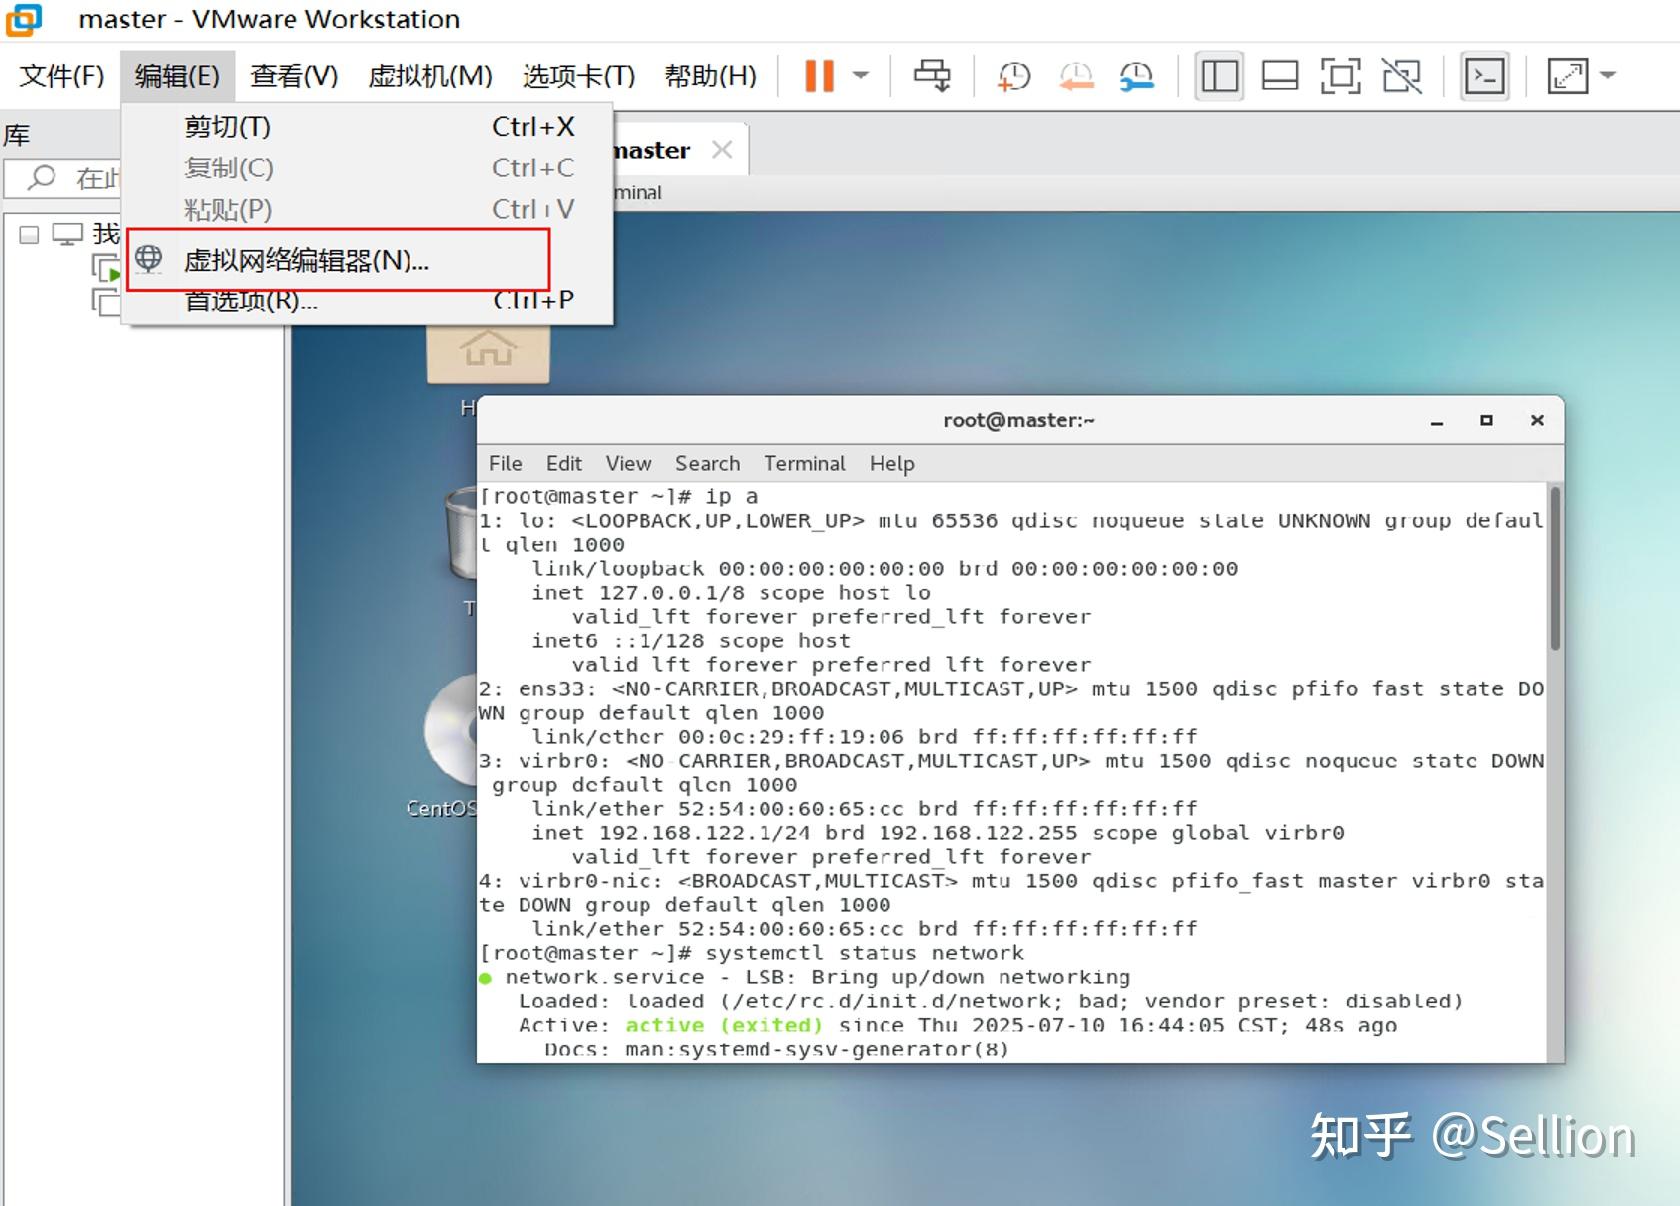Viewport: 1680px width, 1206px height.
Task: Toggle the library sidebar panel
Action: (1218, 75)
